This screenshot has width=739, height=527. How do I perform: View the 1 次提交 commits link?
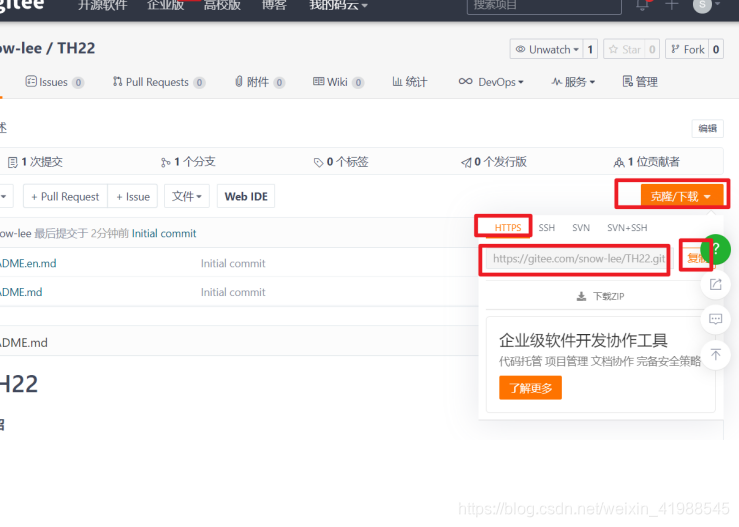tap(35, 162)
